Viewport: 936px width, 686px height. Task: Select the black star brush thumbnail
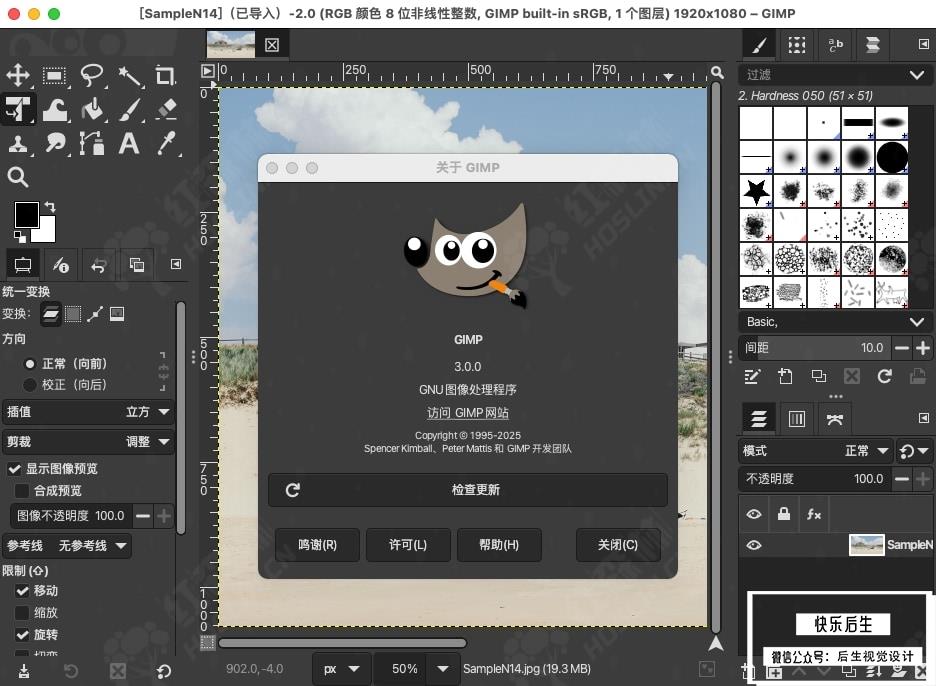click(x=756, y=191)
